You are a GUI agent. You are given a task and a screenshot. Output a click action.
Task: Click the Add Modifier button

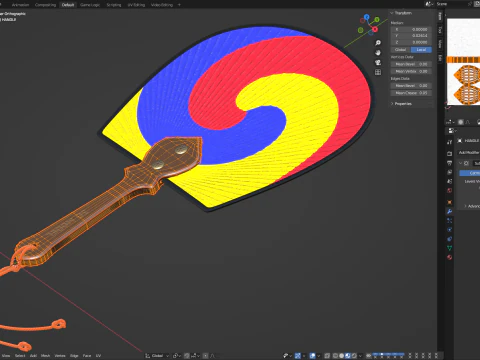click(x=469, y=152)
